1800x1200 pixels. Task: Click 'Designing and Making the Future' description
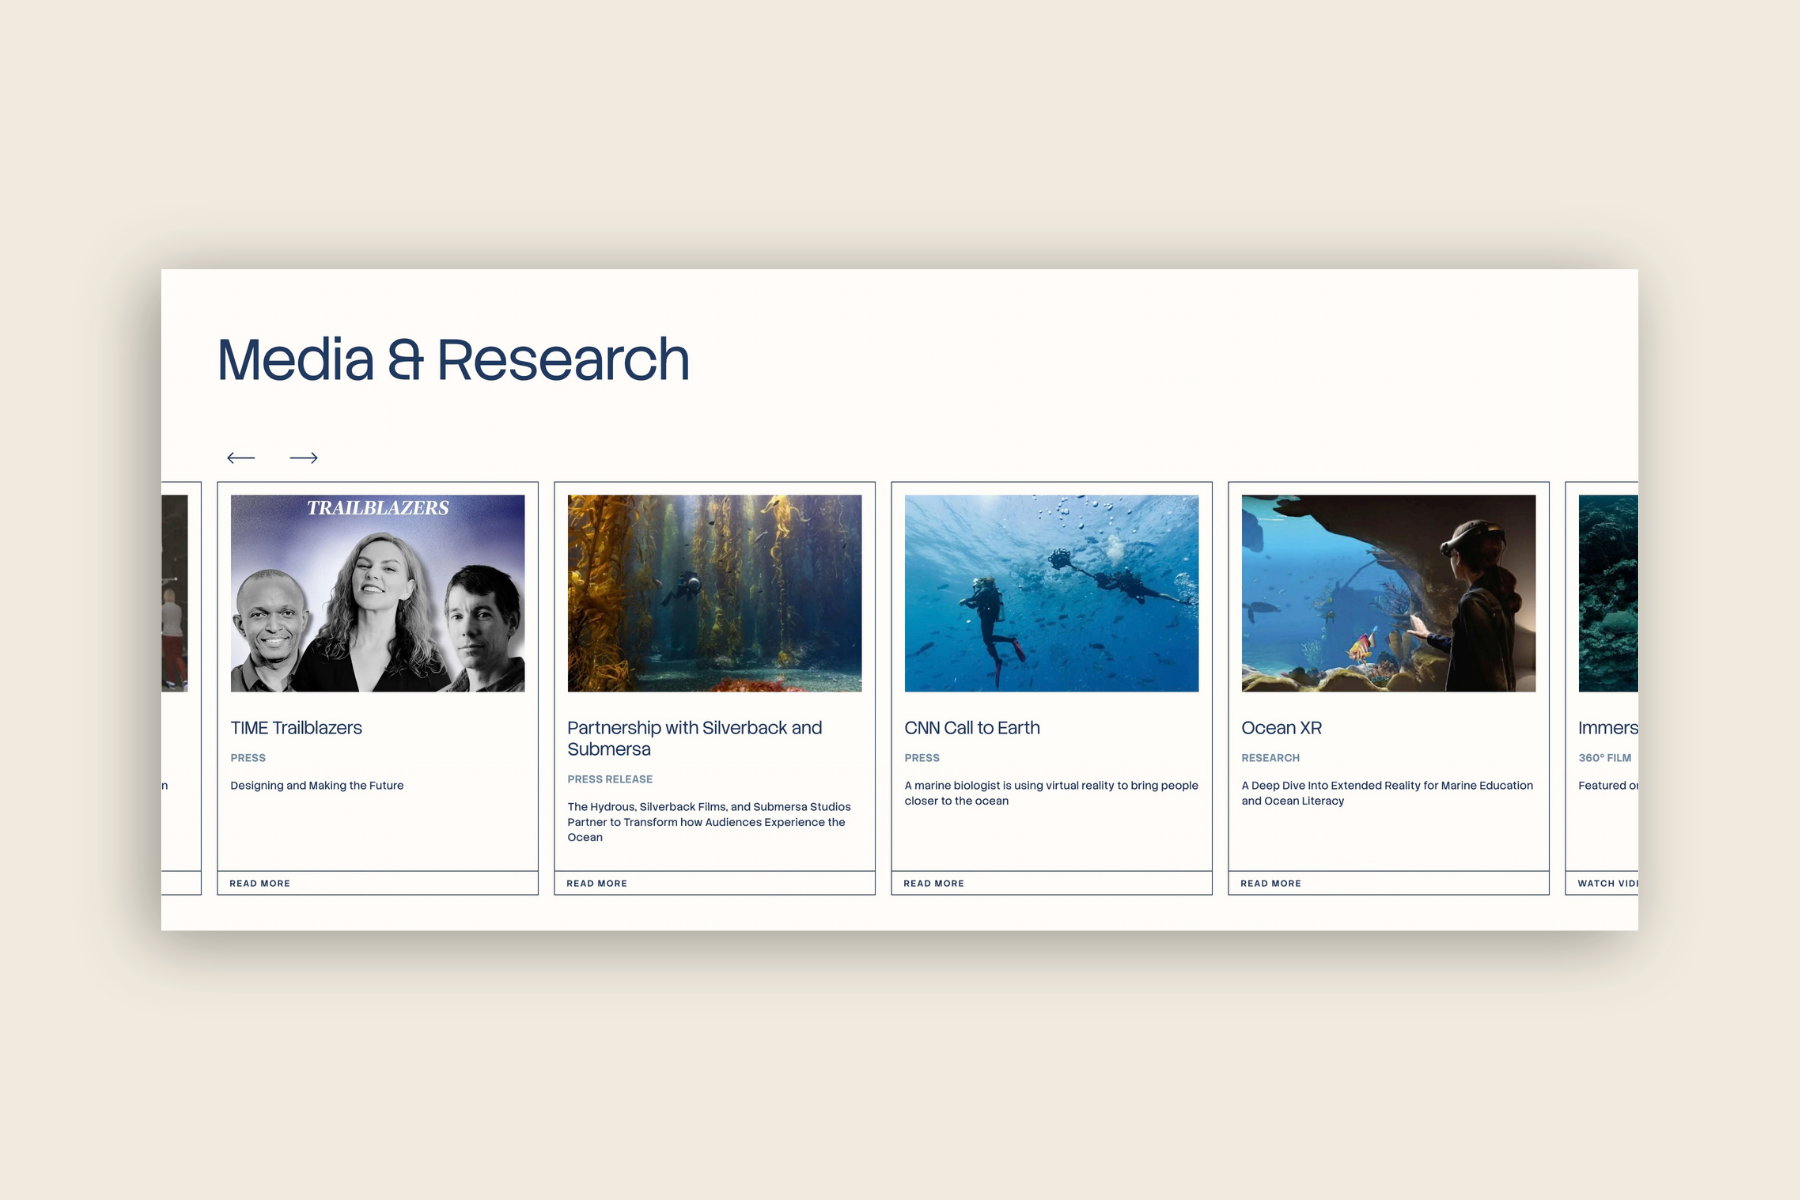[x=317, y=786]
